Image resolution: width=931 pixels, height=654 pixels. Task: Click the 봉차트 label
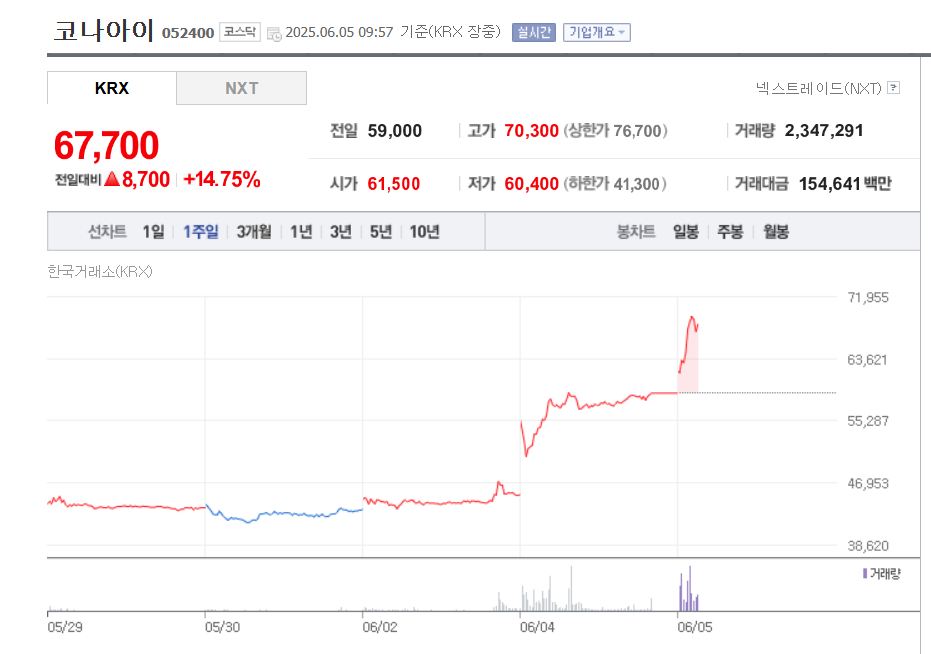click(636, 232)
